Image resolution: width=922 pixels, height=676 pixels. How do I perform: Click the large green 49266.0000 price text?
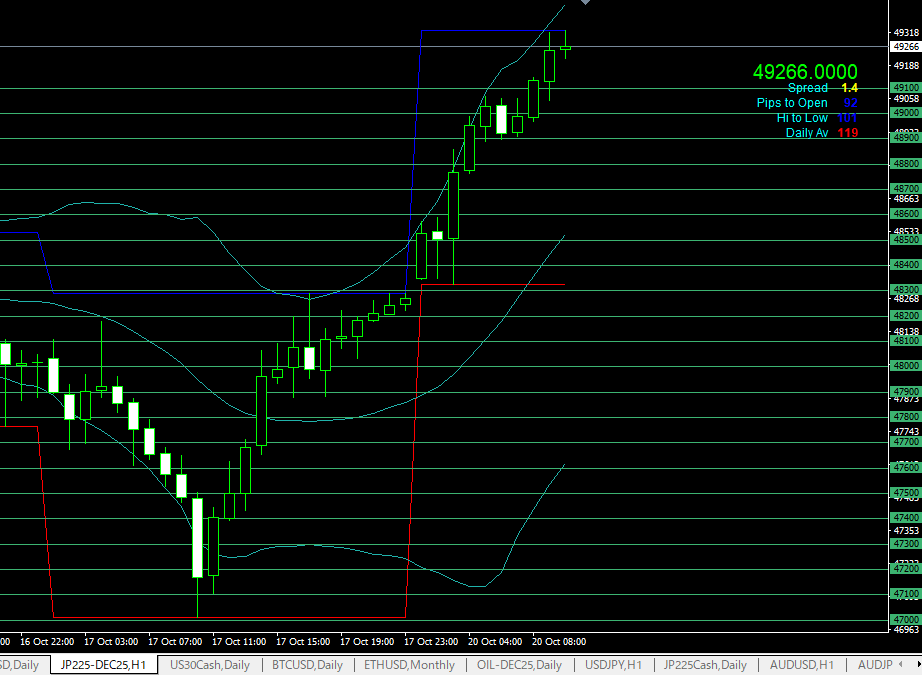click(x=805, y=72)
